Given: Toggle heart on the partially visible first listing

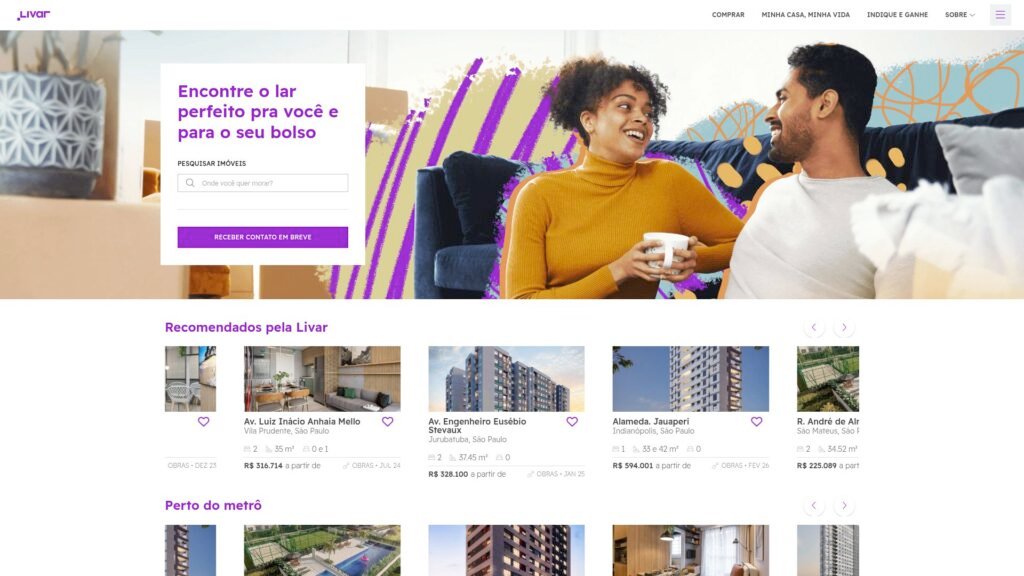Looking at the screenshot, I should coord(204,422).
